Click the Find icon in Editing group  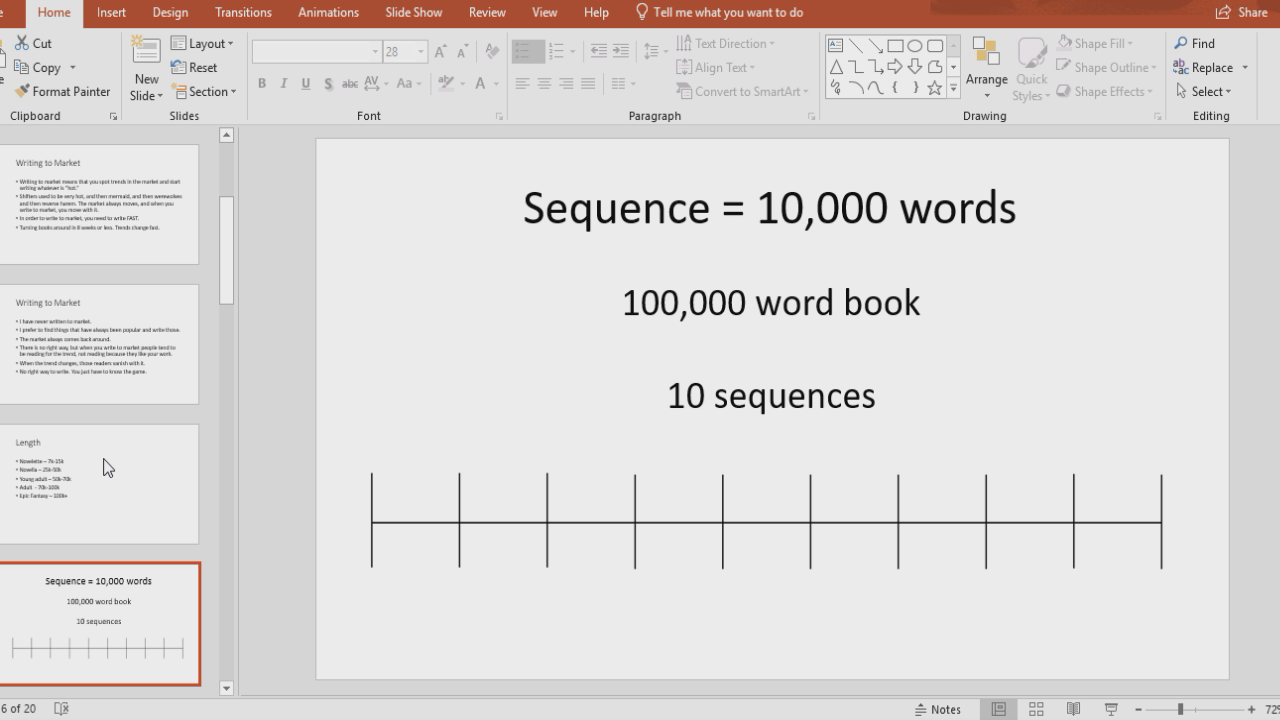(1181, 43)
